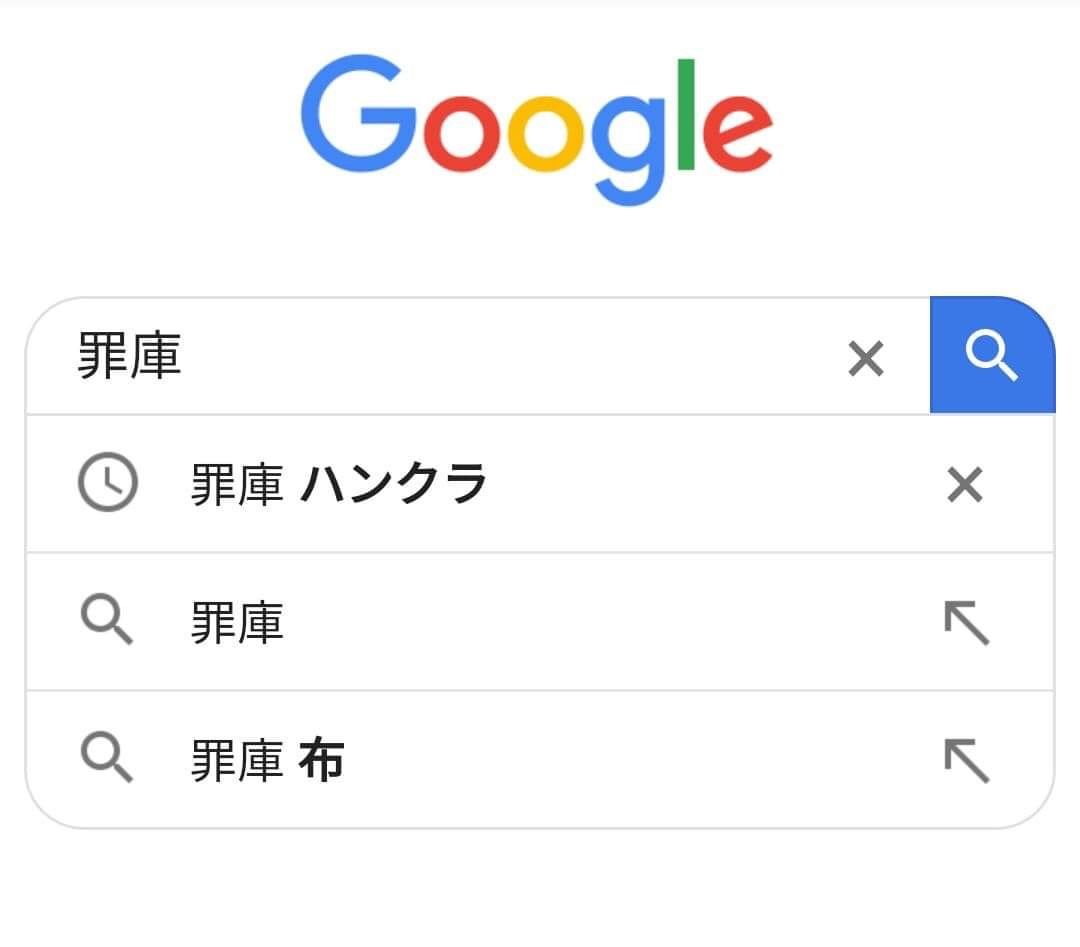
Task: Remove the 罪庫 ハンクラ history suggestion
Action: click(964, 485)
